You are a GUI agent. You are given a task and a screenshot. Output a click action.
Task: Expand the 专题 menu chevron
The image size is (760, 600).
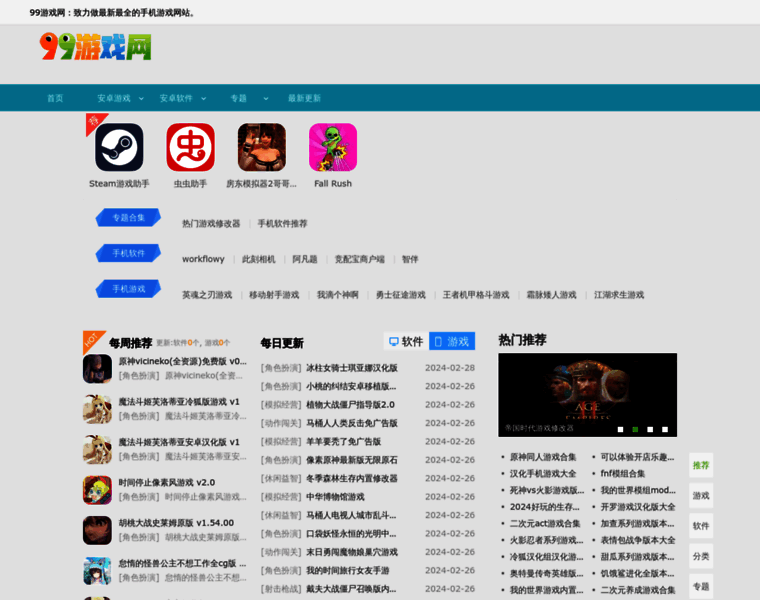coord(266,98)
